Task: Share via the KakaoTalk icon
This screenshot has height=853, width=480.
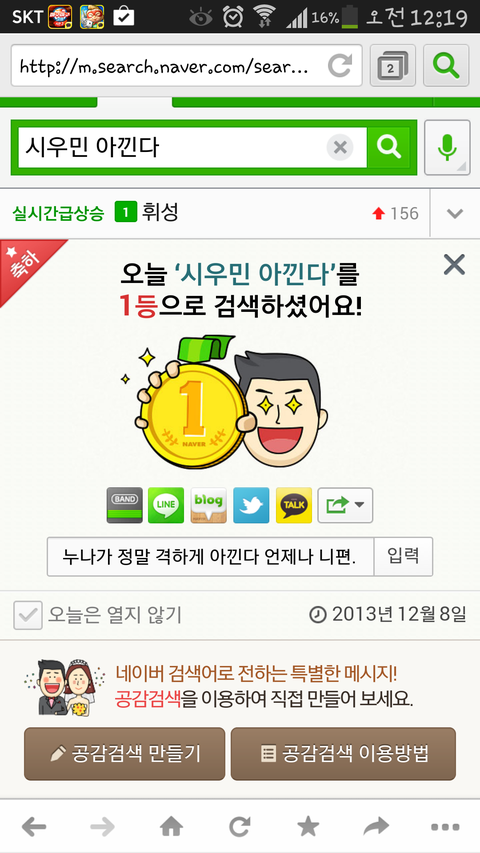Action: (x=294, y=505)
